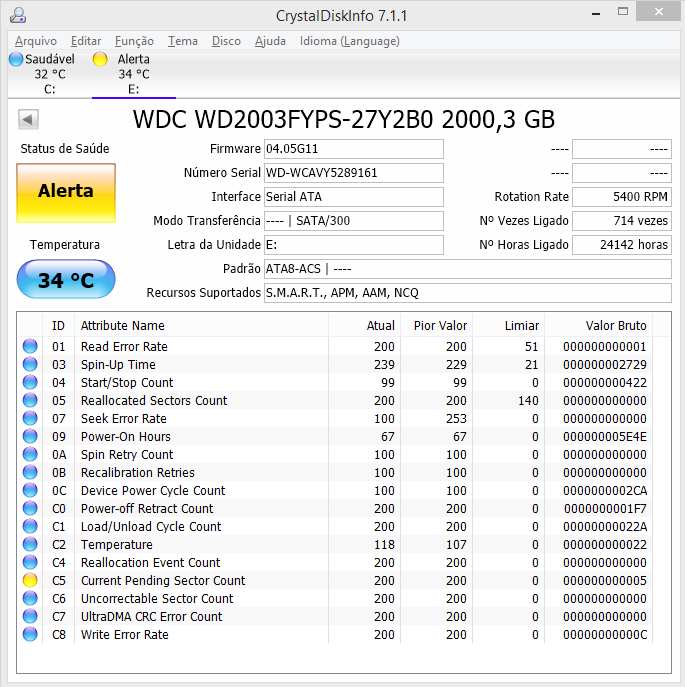
Task: Click the 34 °C temperature button
Action: point(66,280)
